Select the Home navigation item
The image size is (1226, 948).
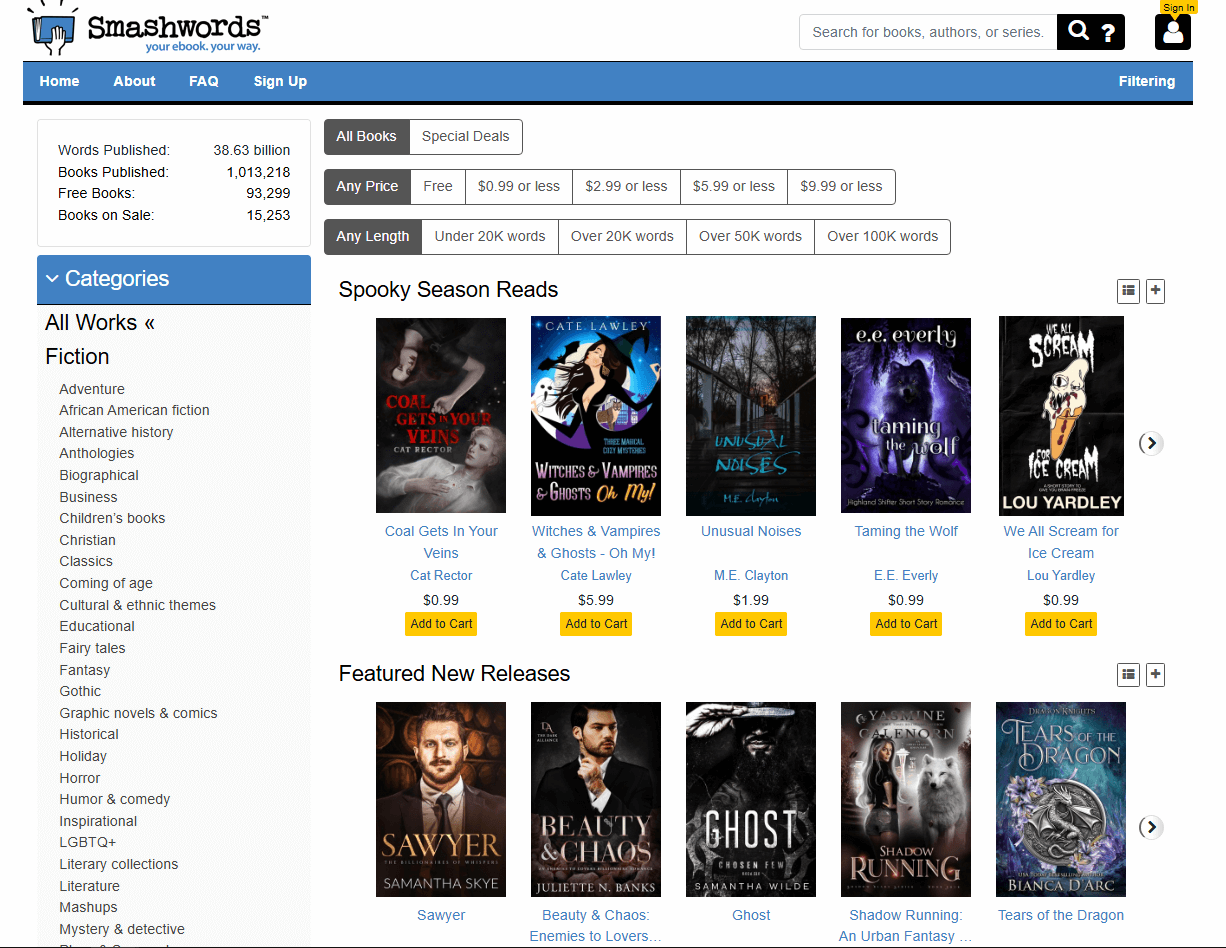(x=59, y=81)
